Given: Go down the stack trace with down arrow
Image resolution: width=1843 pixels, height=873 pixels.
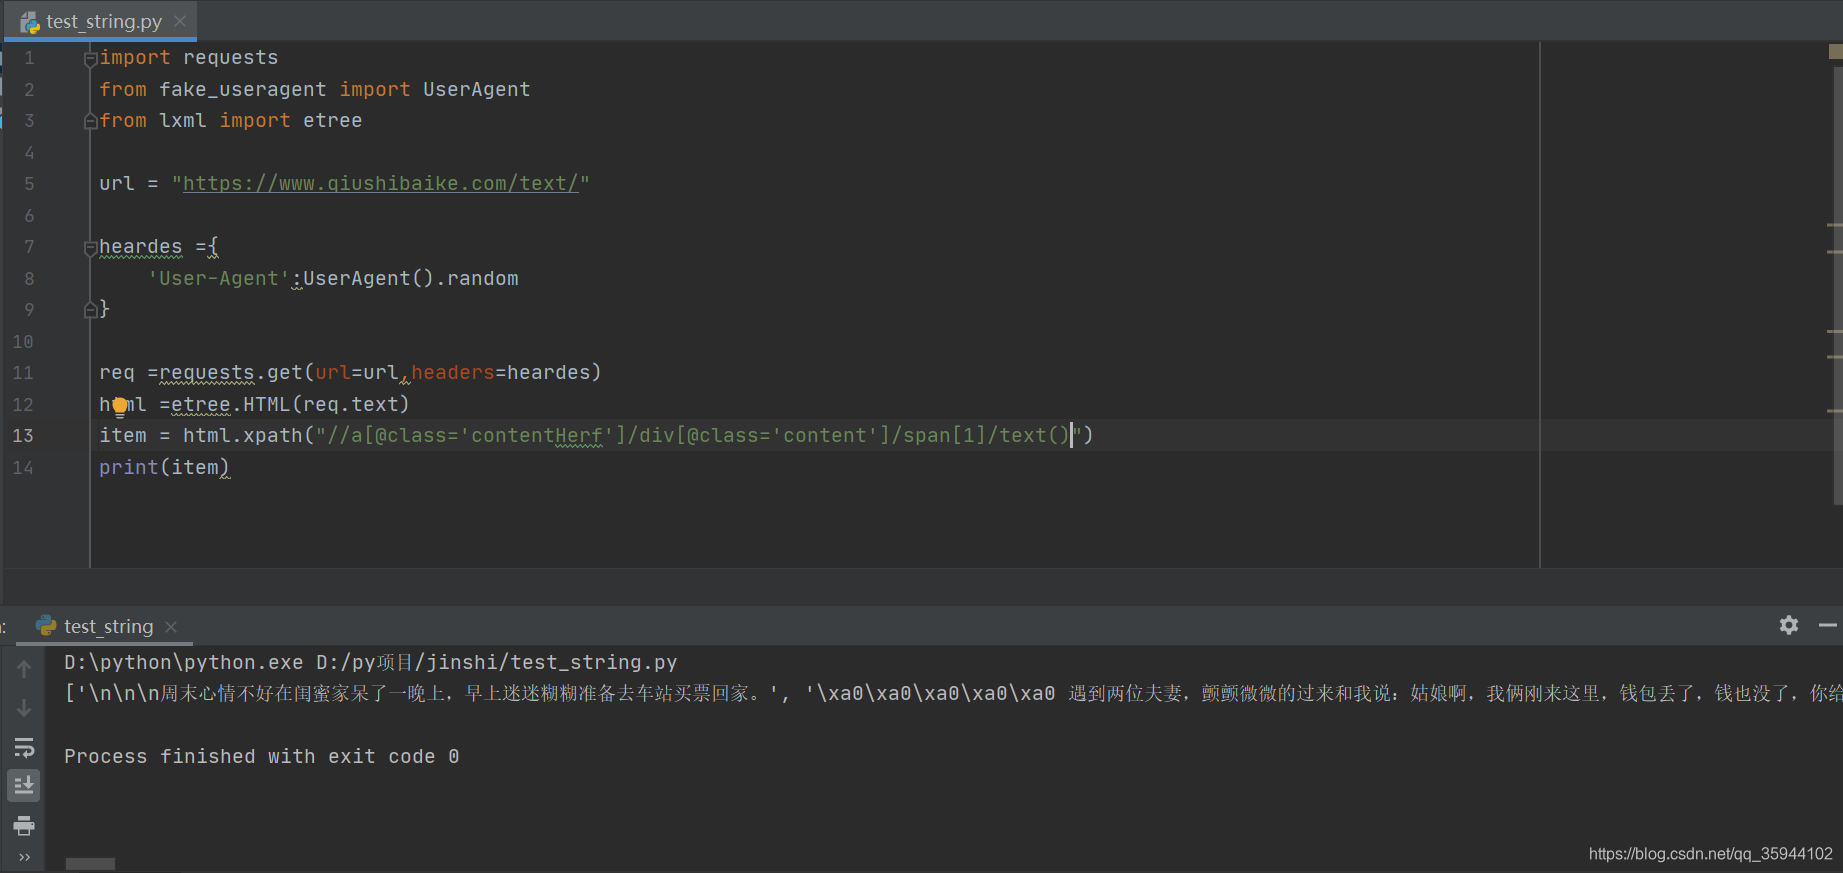Looking at the screenshot, I should click(x=24, y=708).
